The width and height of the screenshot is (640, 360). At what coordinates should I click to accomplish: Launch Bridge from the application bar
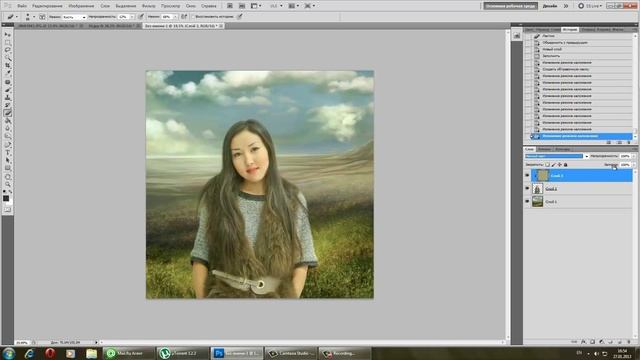click(x=229, y=6)
